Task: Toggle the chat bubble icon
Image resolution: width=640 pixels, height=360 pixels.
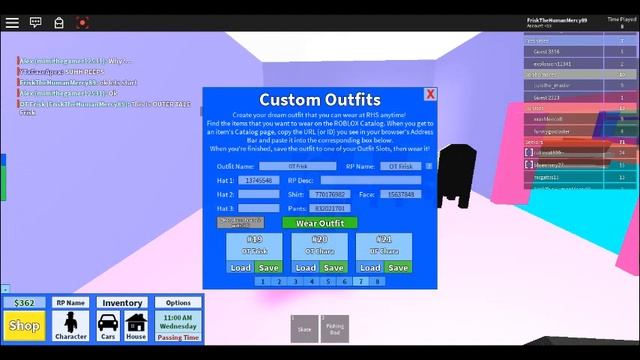Action: coord(36,22)
